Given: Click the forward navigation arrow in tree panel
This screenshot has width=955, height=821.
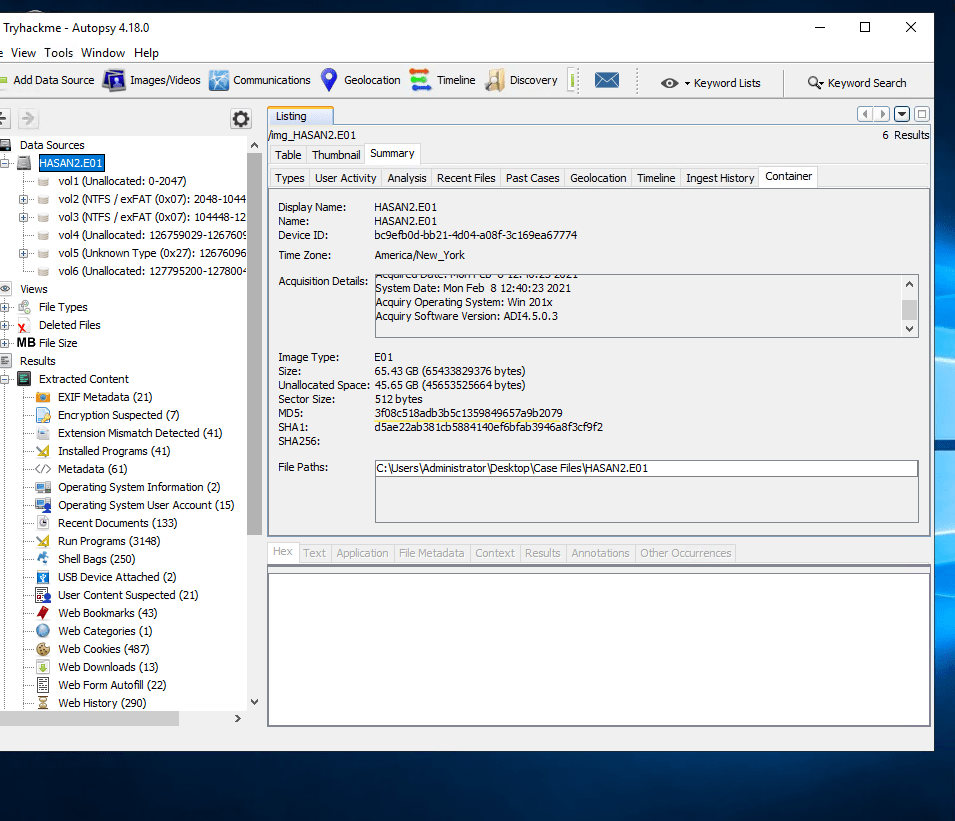Looking at the screenshot, I should 28,119.
